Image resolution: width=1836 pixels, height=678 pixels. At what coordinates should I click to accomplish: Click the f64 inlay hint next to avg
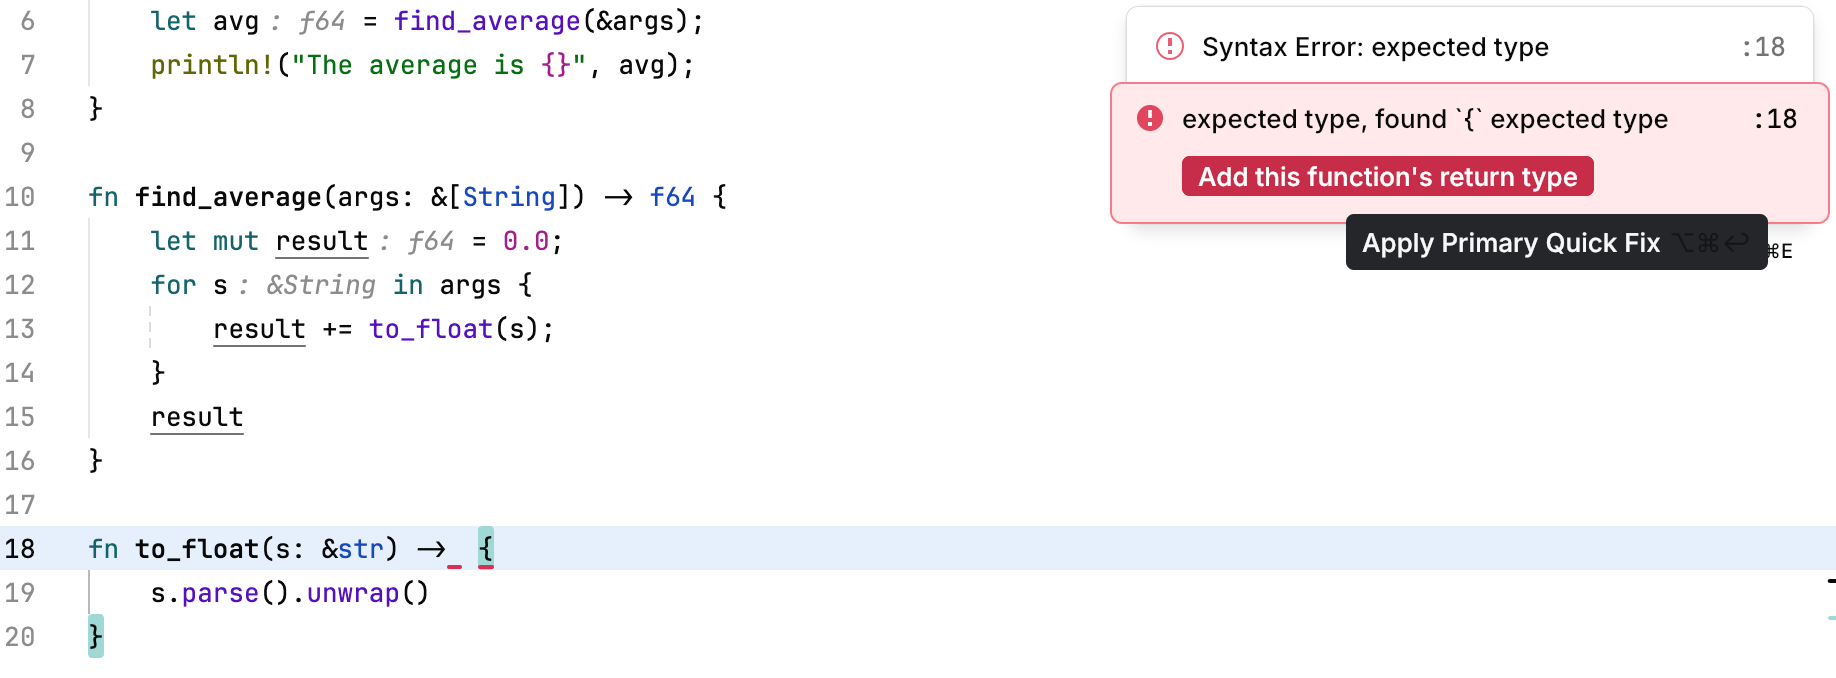pos(322,21)
